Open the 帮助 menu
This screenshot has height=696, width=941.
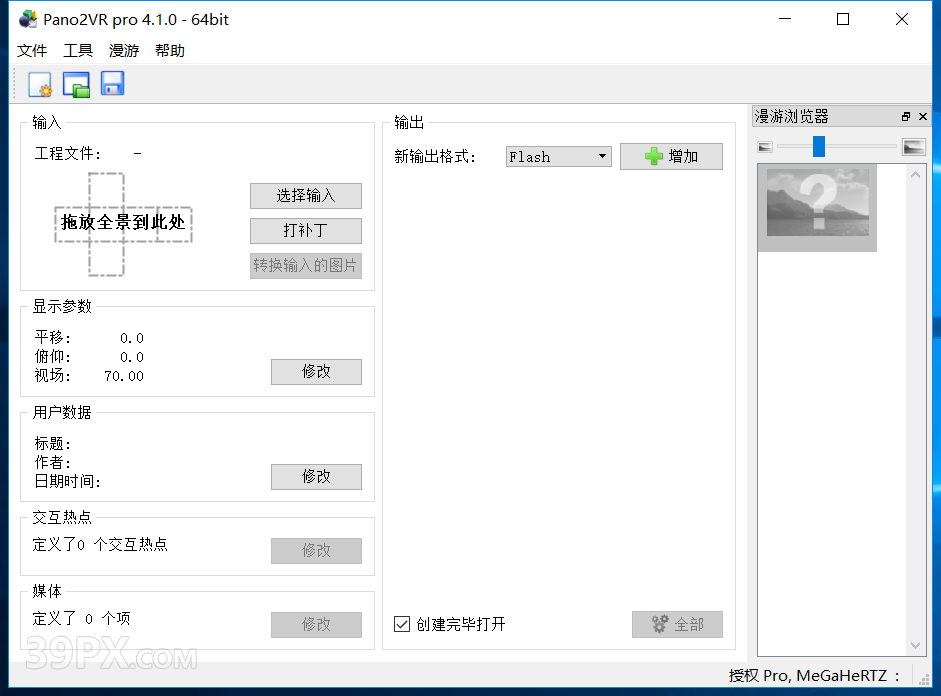click(x=170, y=51)
